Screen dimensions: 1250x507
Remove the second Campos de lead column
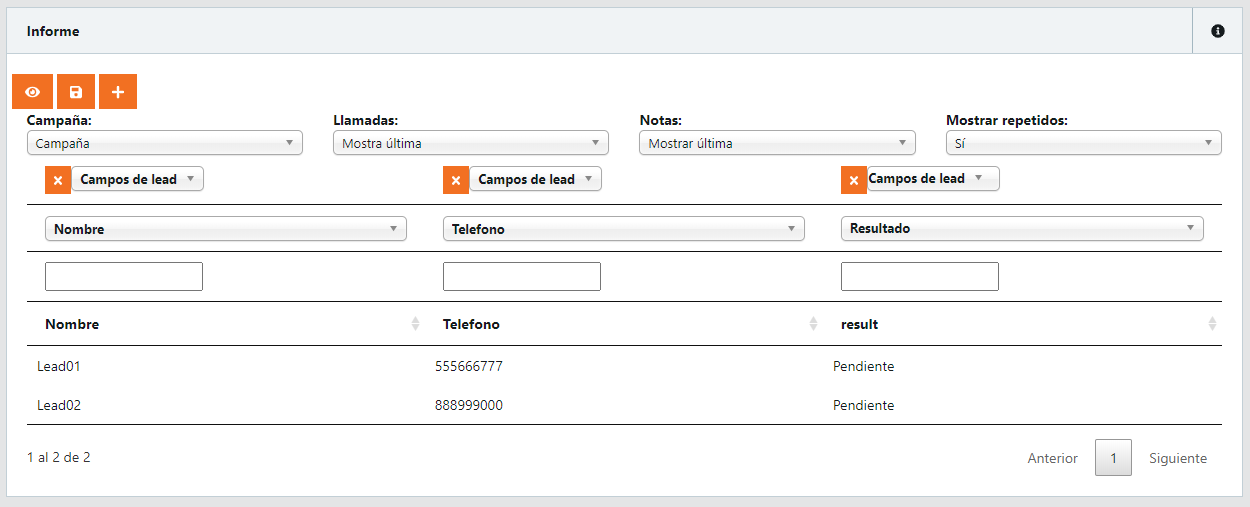(456, 180)
